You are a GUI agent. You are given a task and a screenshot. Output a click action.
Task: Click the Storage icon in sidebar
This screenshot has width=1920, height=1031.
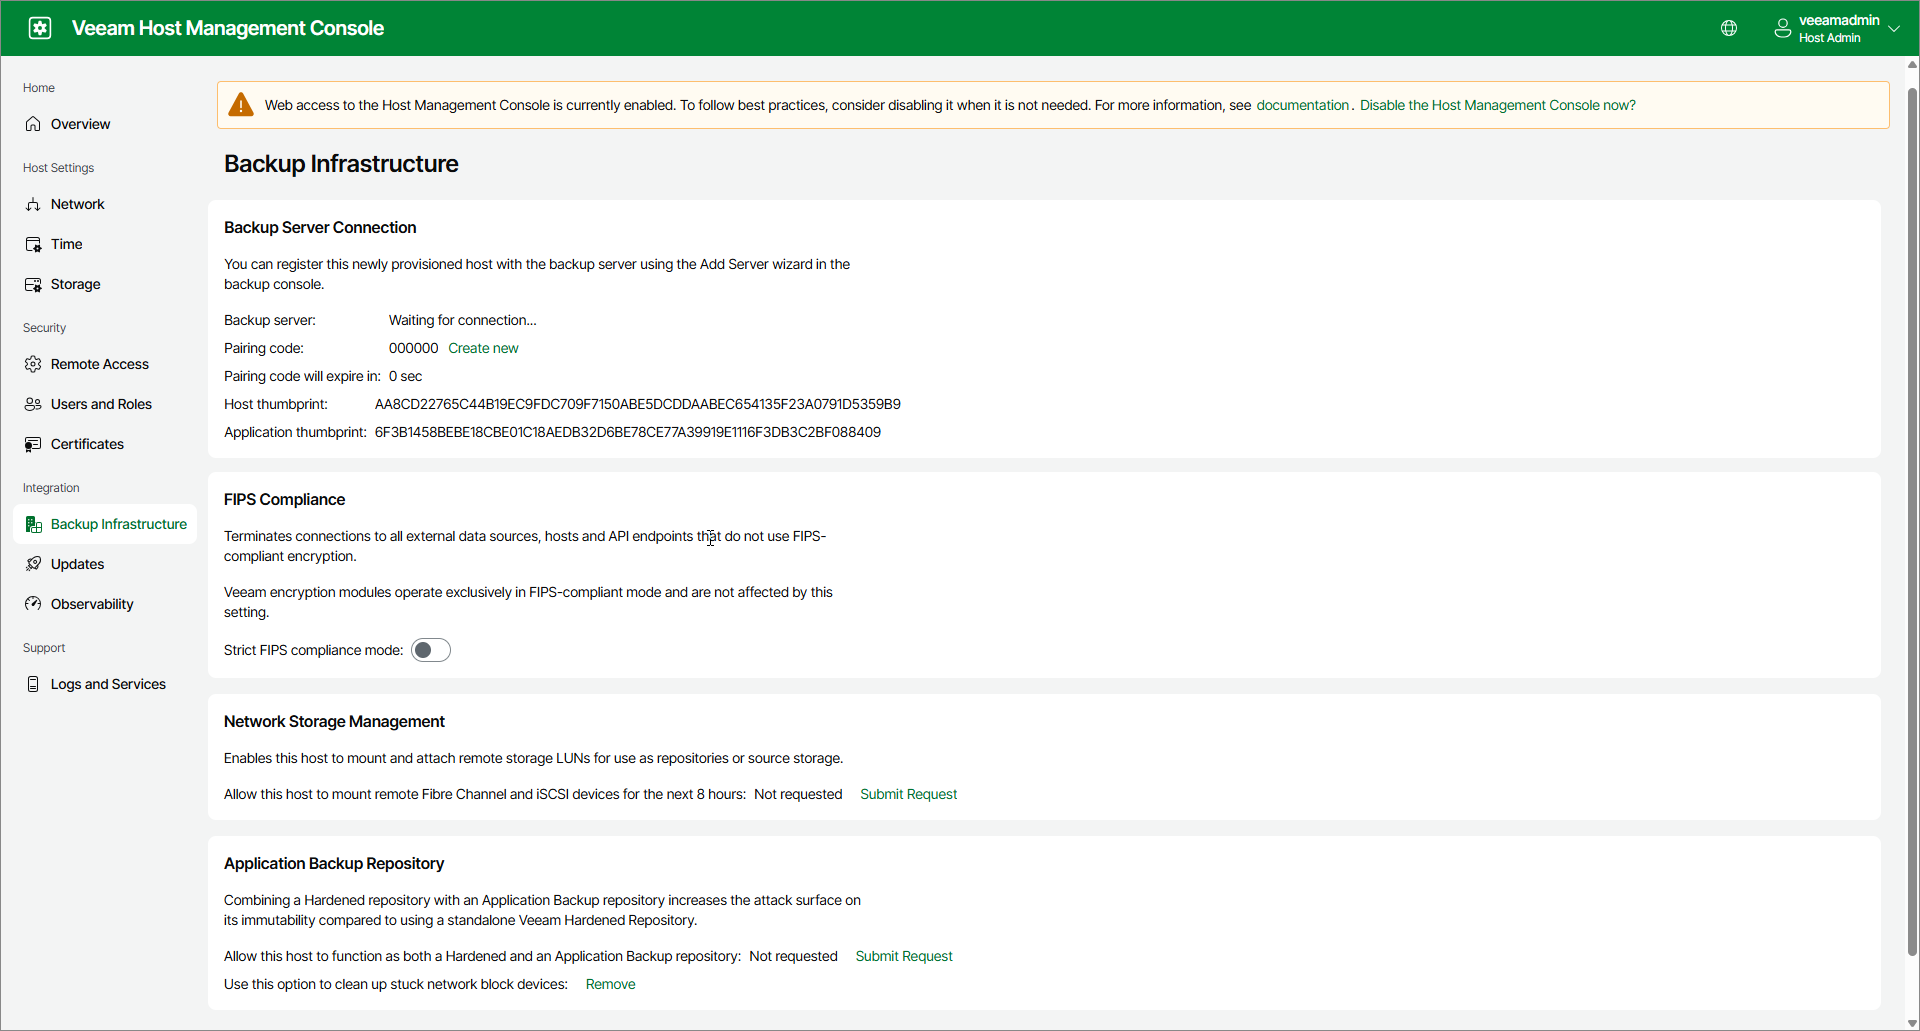[x=33, y=284]
